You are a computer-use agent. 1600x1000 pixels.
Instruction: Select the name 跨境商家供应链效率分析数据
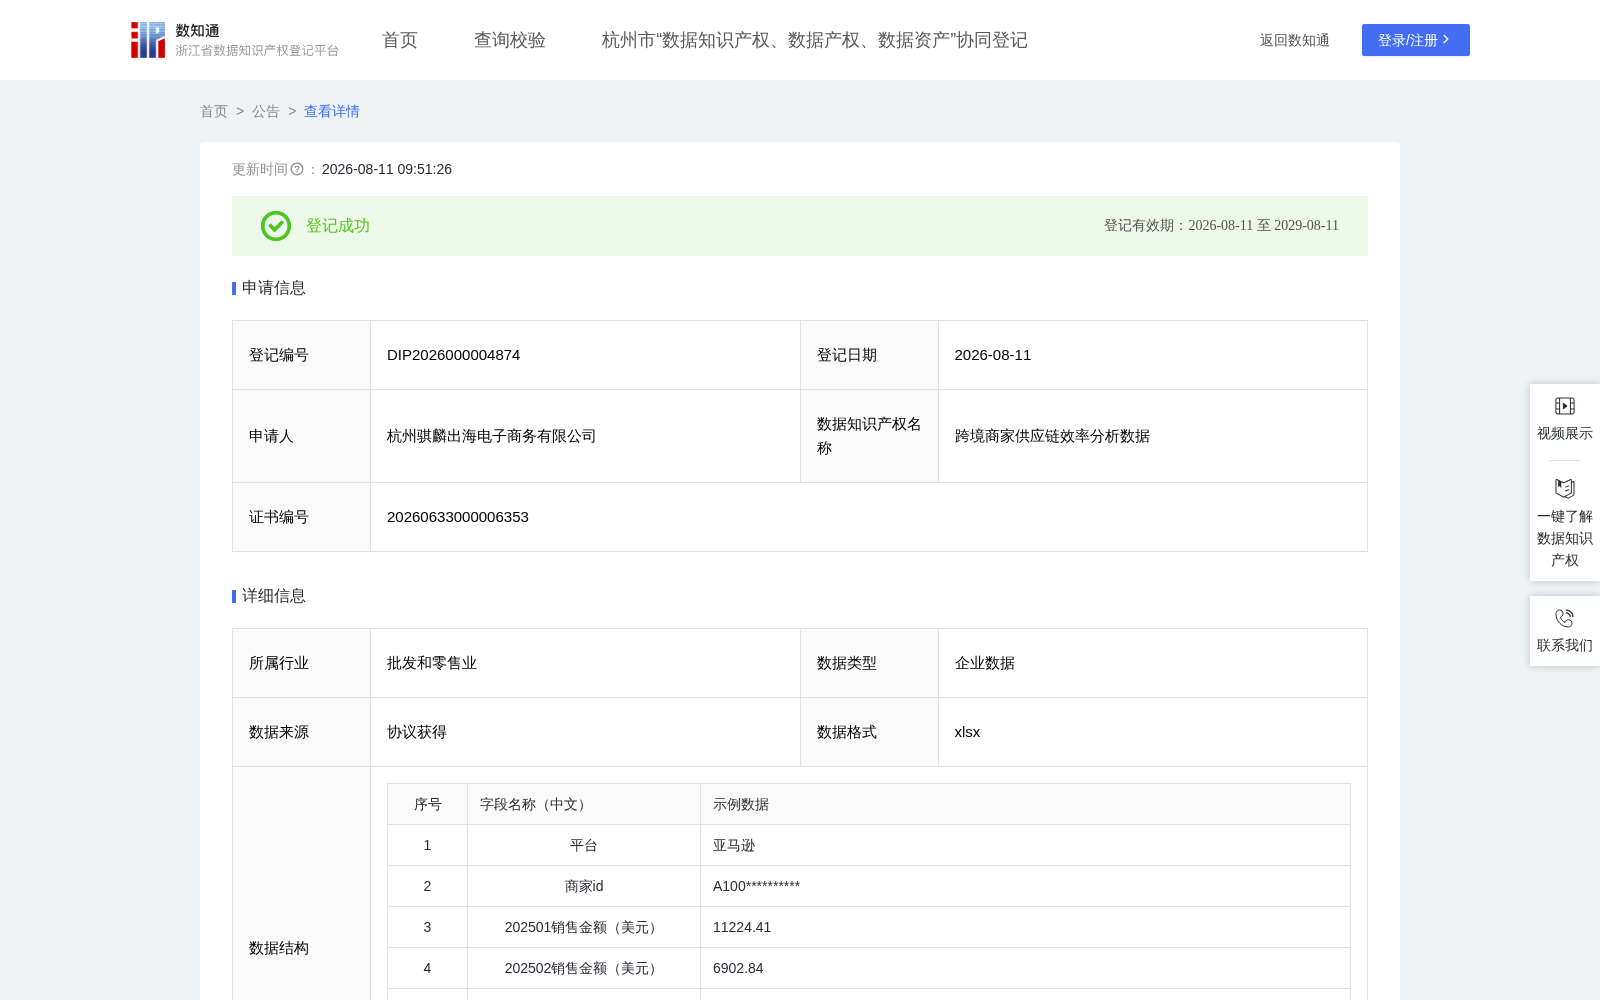(1052, 436)
